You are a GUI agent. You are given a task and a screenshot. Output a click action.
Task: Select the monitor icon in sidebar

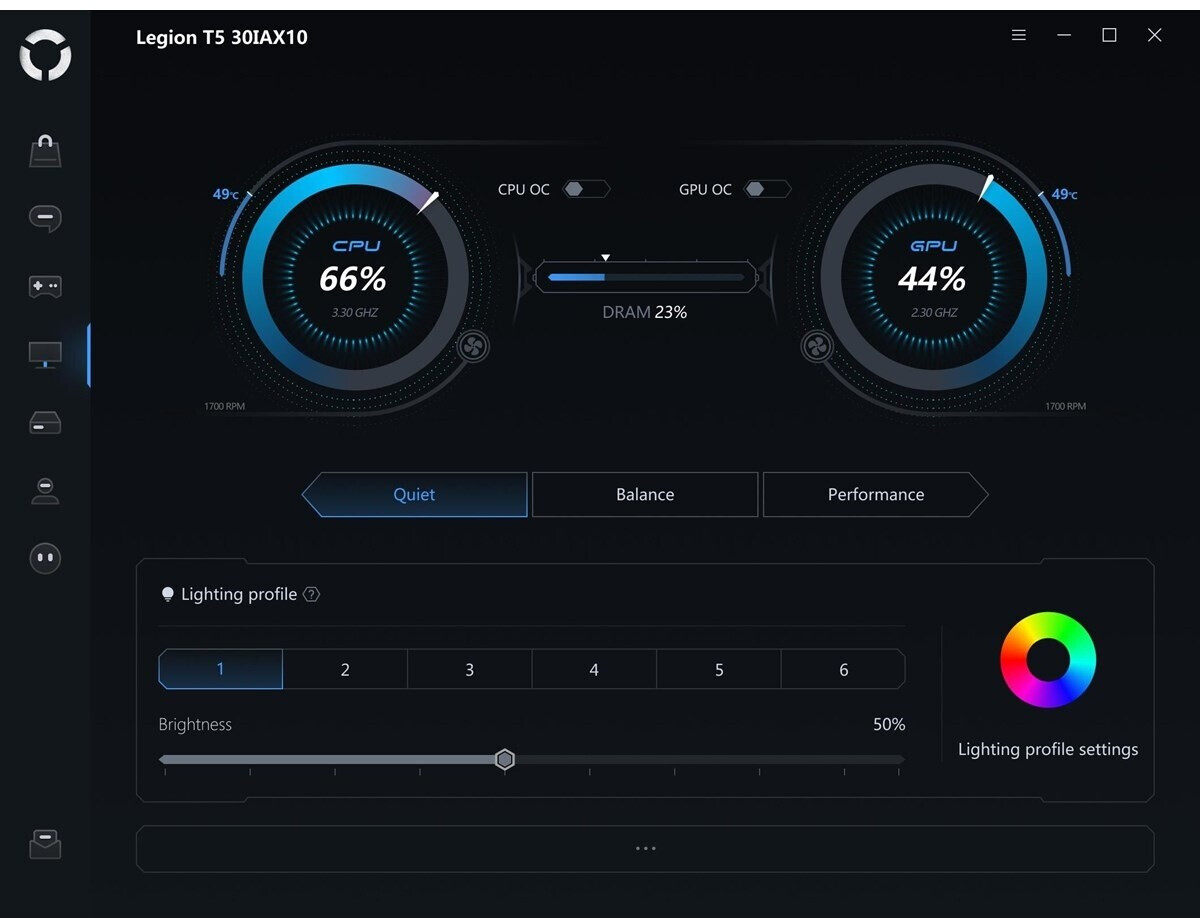point(45,354)
